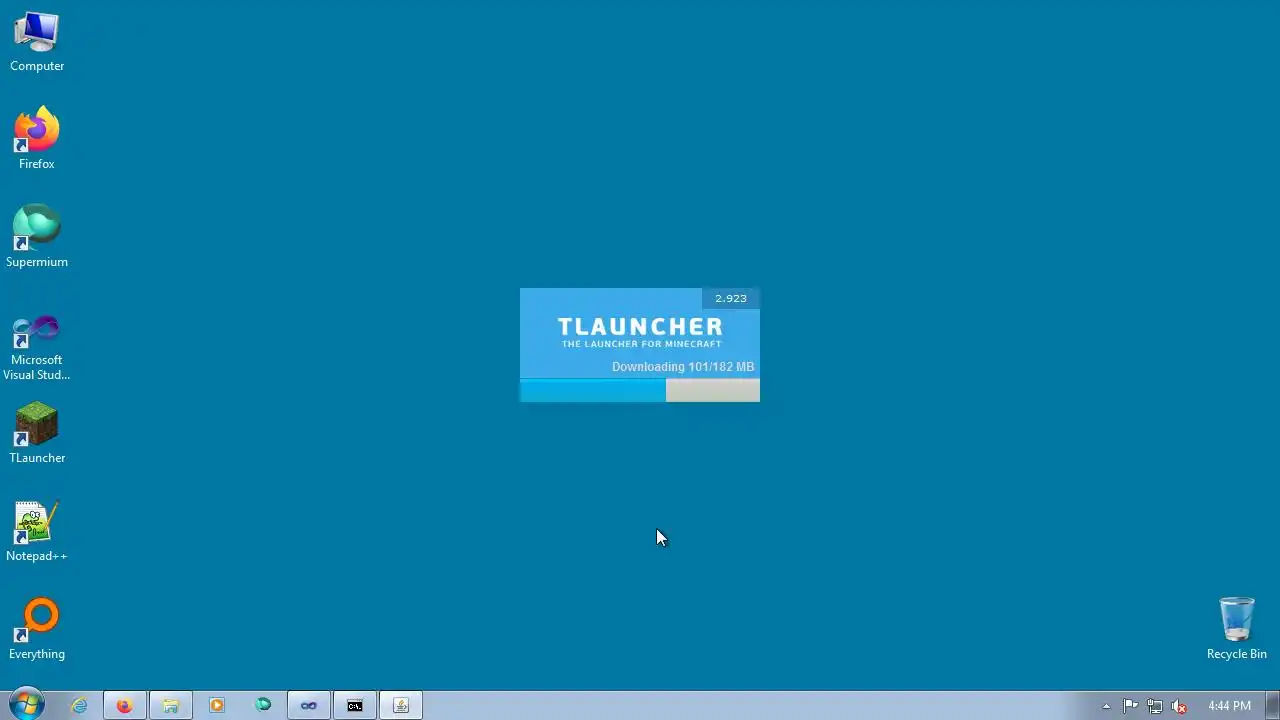Open the network status tray icon
The width and height of the screenshot is (1280, 720).
coord(1155,706)
